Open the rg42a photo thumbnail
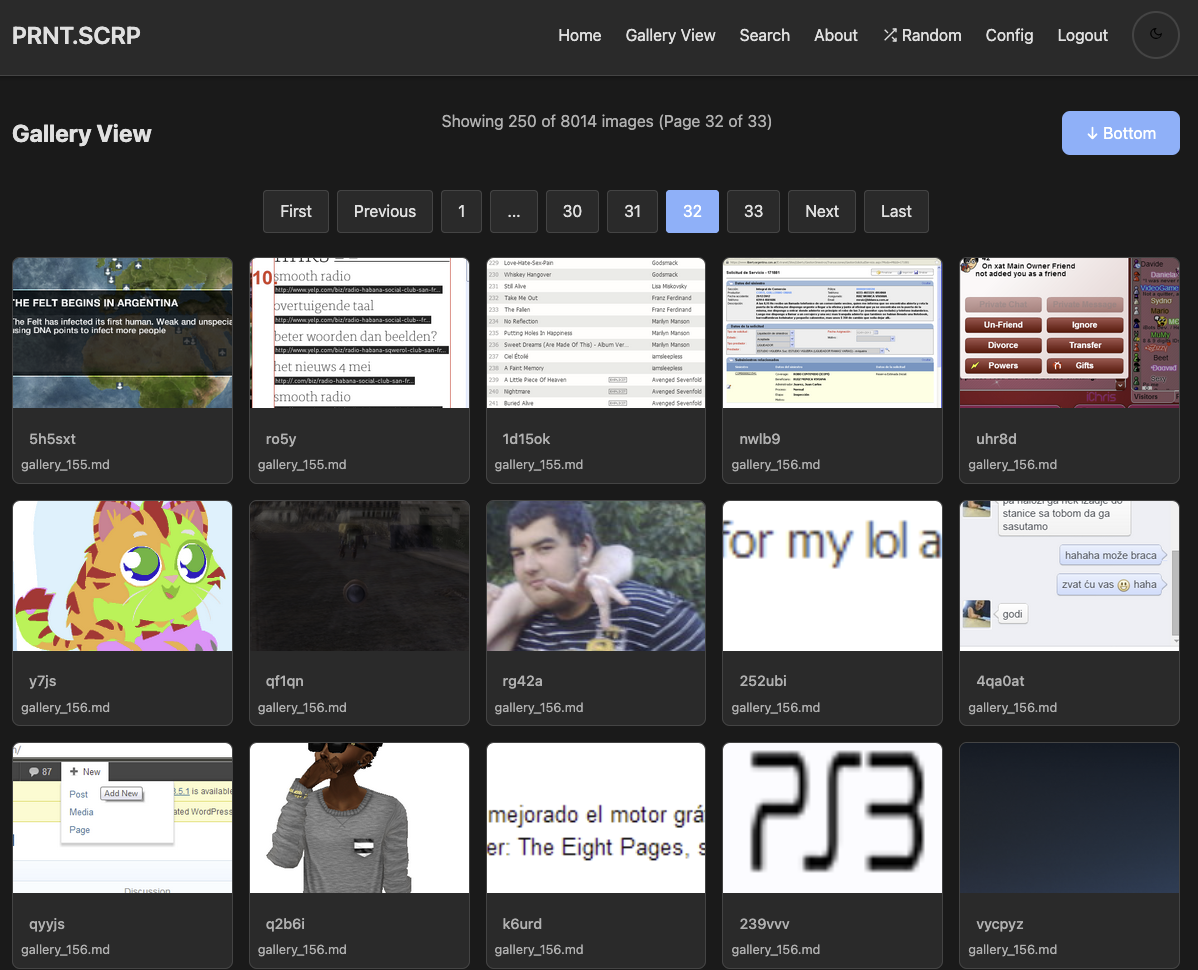 click(596, 576)
